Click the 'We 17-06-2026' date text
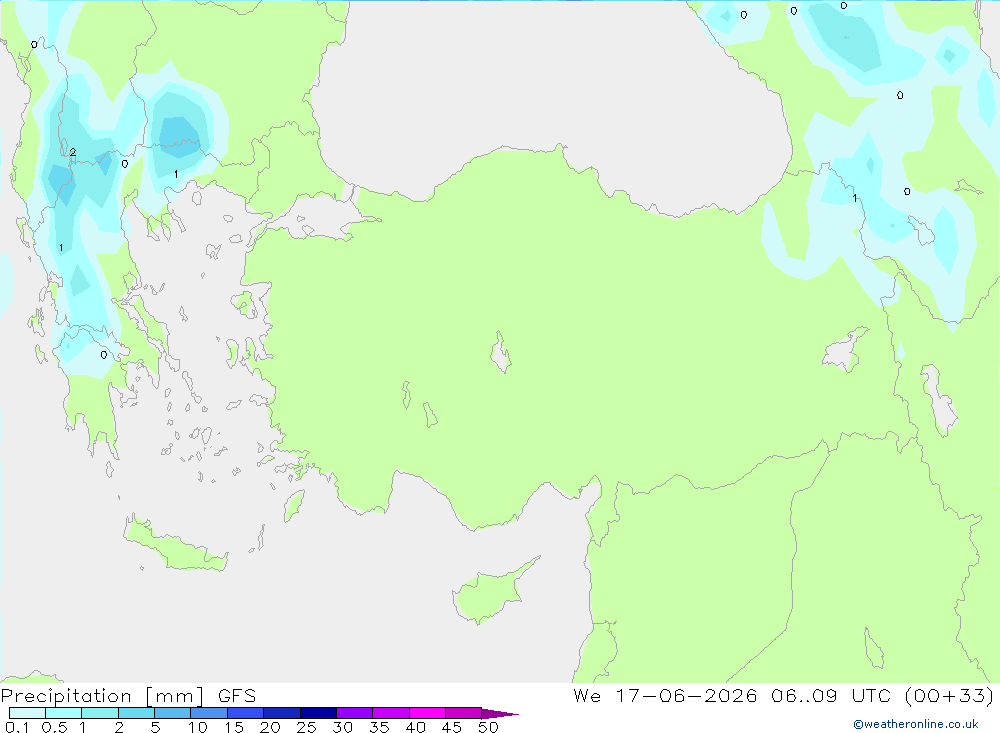Screen dimensions: 1000x733 665,696
